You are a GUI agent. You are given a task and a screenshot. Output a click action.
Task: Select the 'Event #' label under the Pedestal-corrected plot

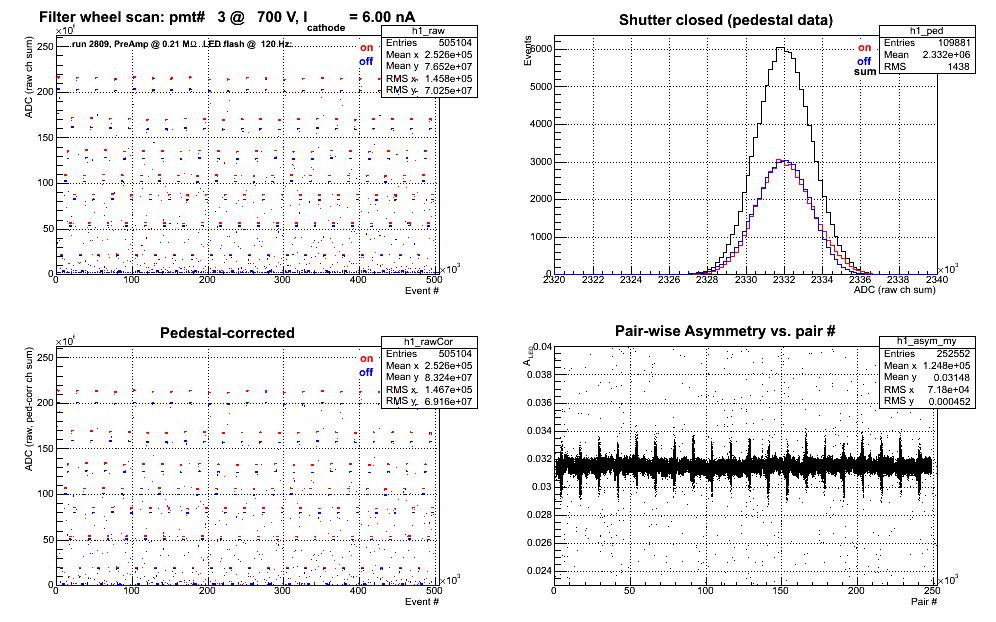pos(422,601)
